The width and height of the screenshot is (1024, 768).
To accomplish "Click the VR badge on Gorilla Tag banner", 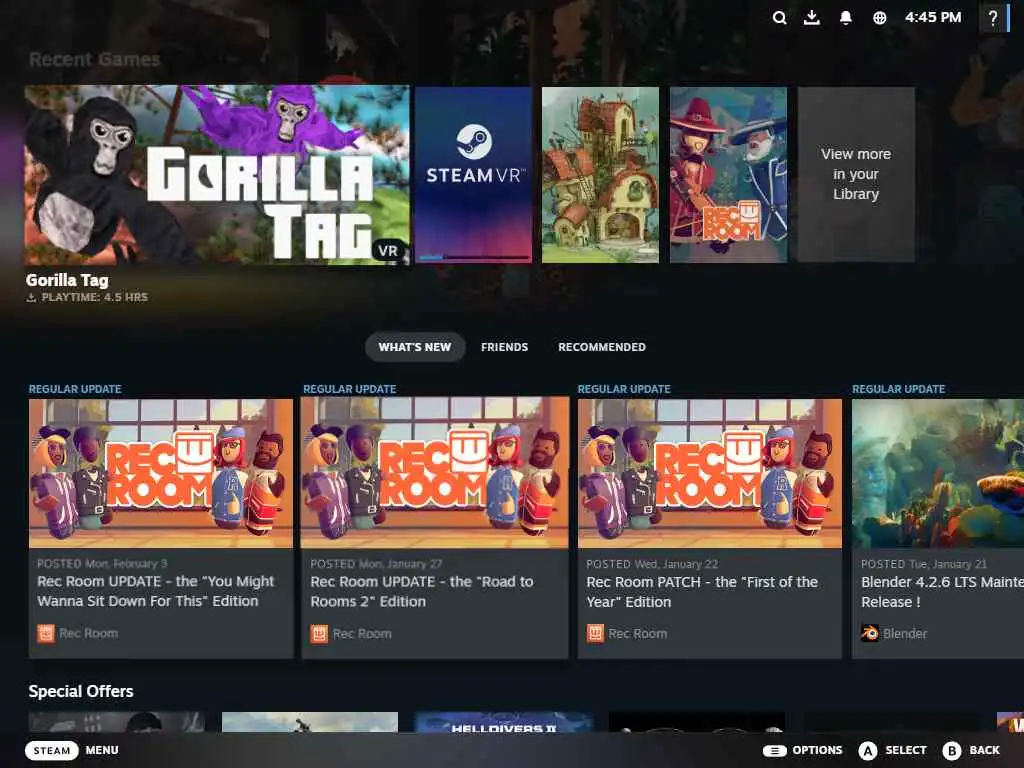I will click(389, 251).
